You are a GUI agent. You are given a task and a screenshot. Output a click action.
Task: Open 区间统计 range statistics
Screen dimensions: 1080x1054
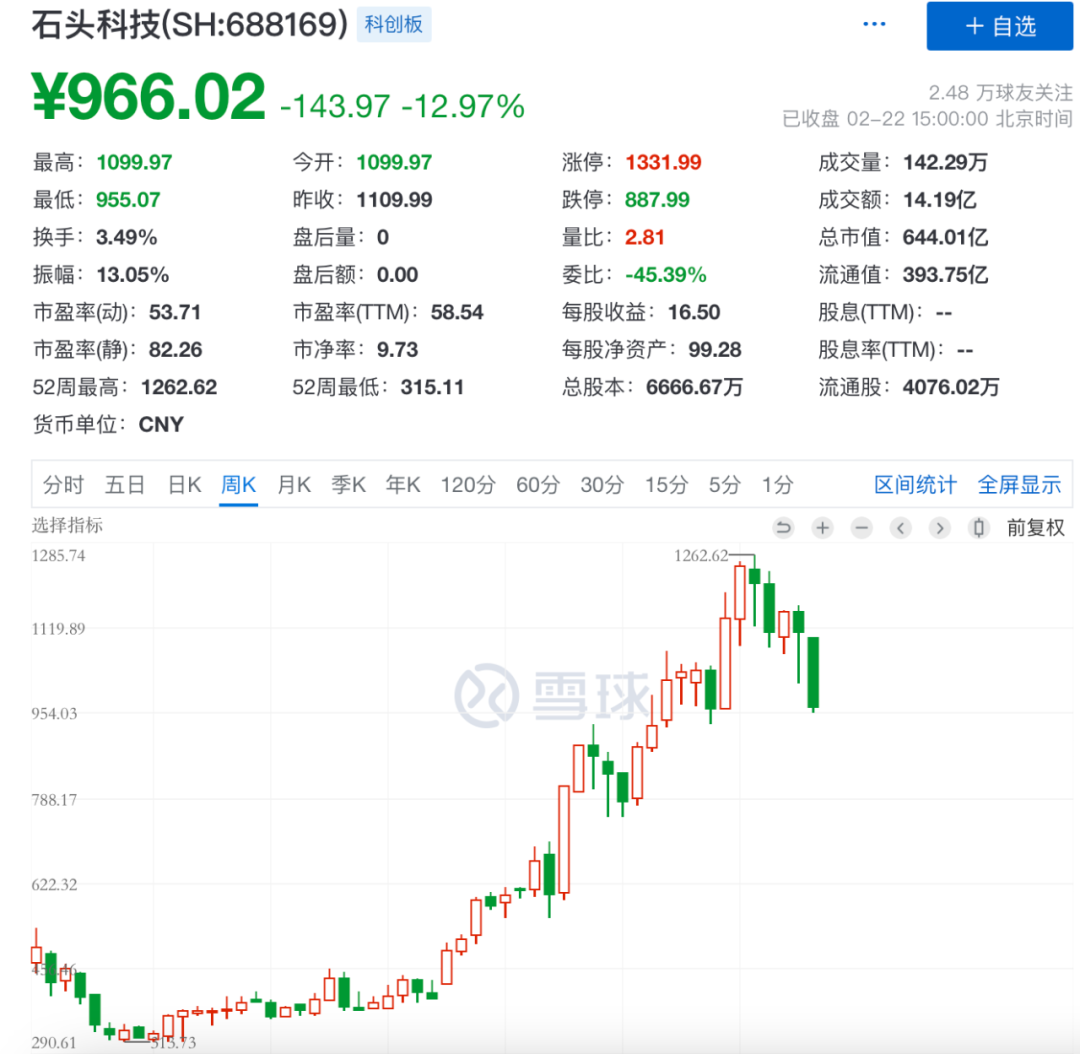(x=915, y=485)
